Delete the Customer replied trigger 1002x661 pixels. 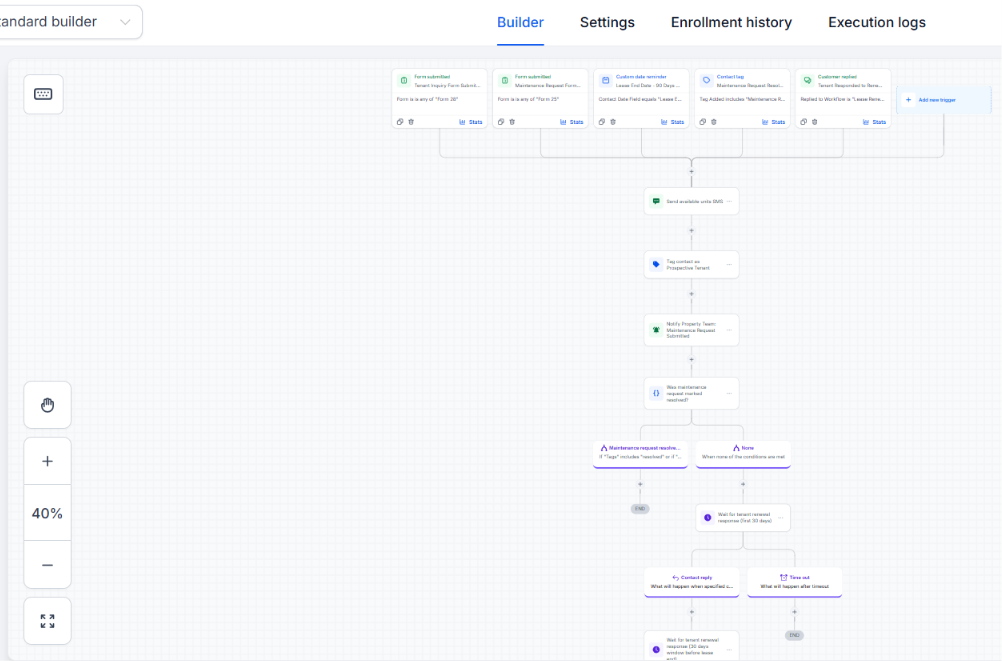tap(815, 121)
